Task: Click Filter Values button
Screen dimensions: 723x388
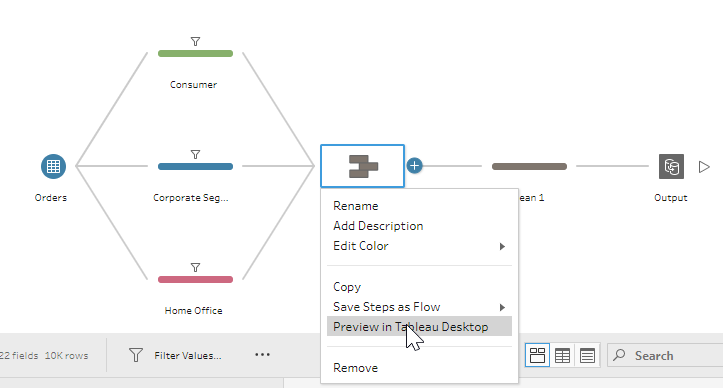Action: point(175,355)
